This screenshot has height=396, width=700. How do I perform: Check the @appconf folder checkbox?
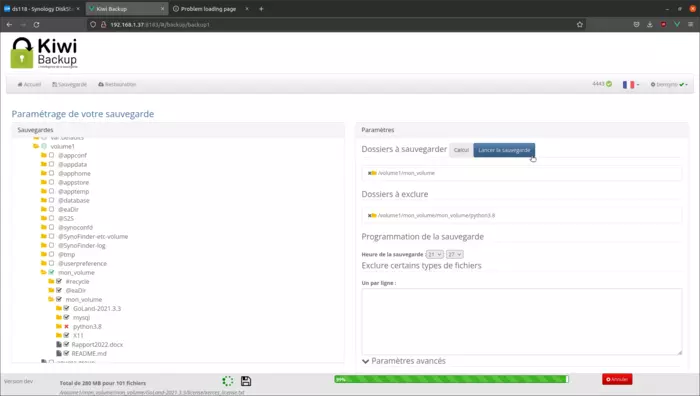51,155
